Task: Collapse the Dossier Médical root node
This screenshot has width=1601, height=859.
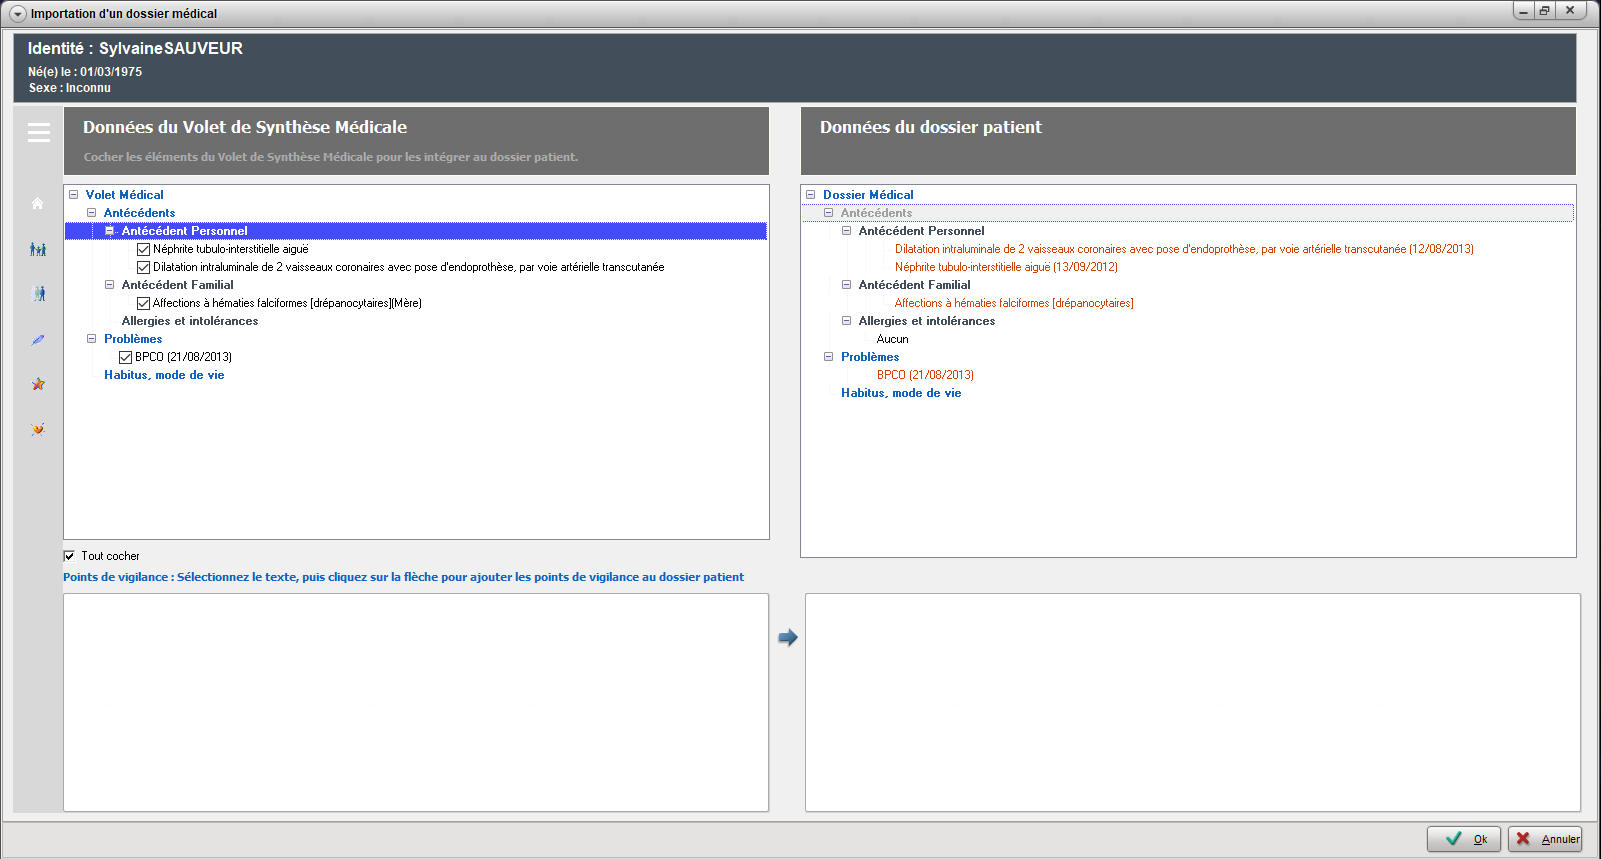Action: [811, 195]
